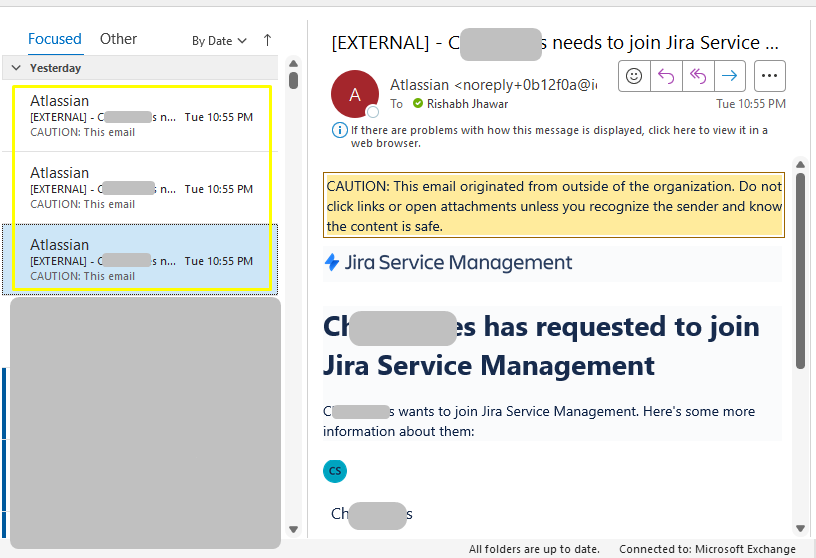Open the more actions ellipsis menu
This screenshot has height=558, width=816.
coord(769,76)
